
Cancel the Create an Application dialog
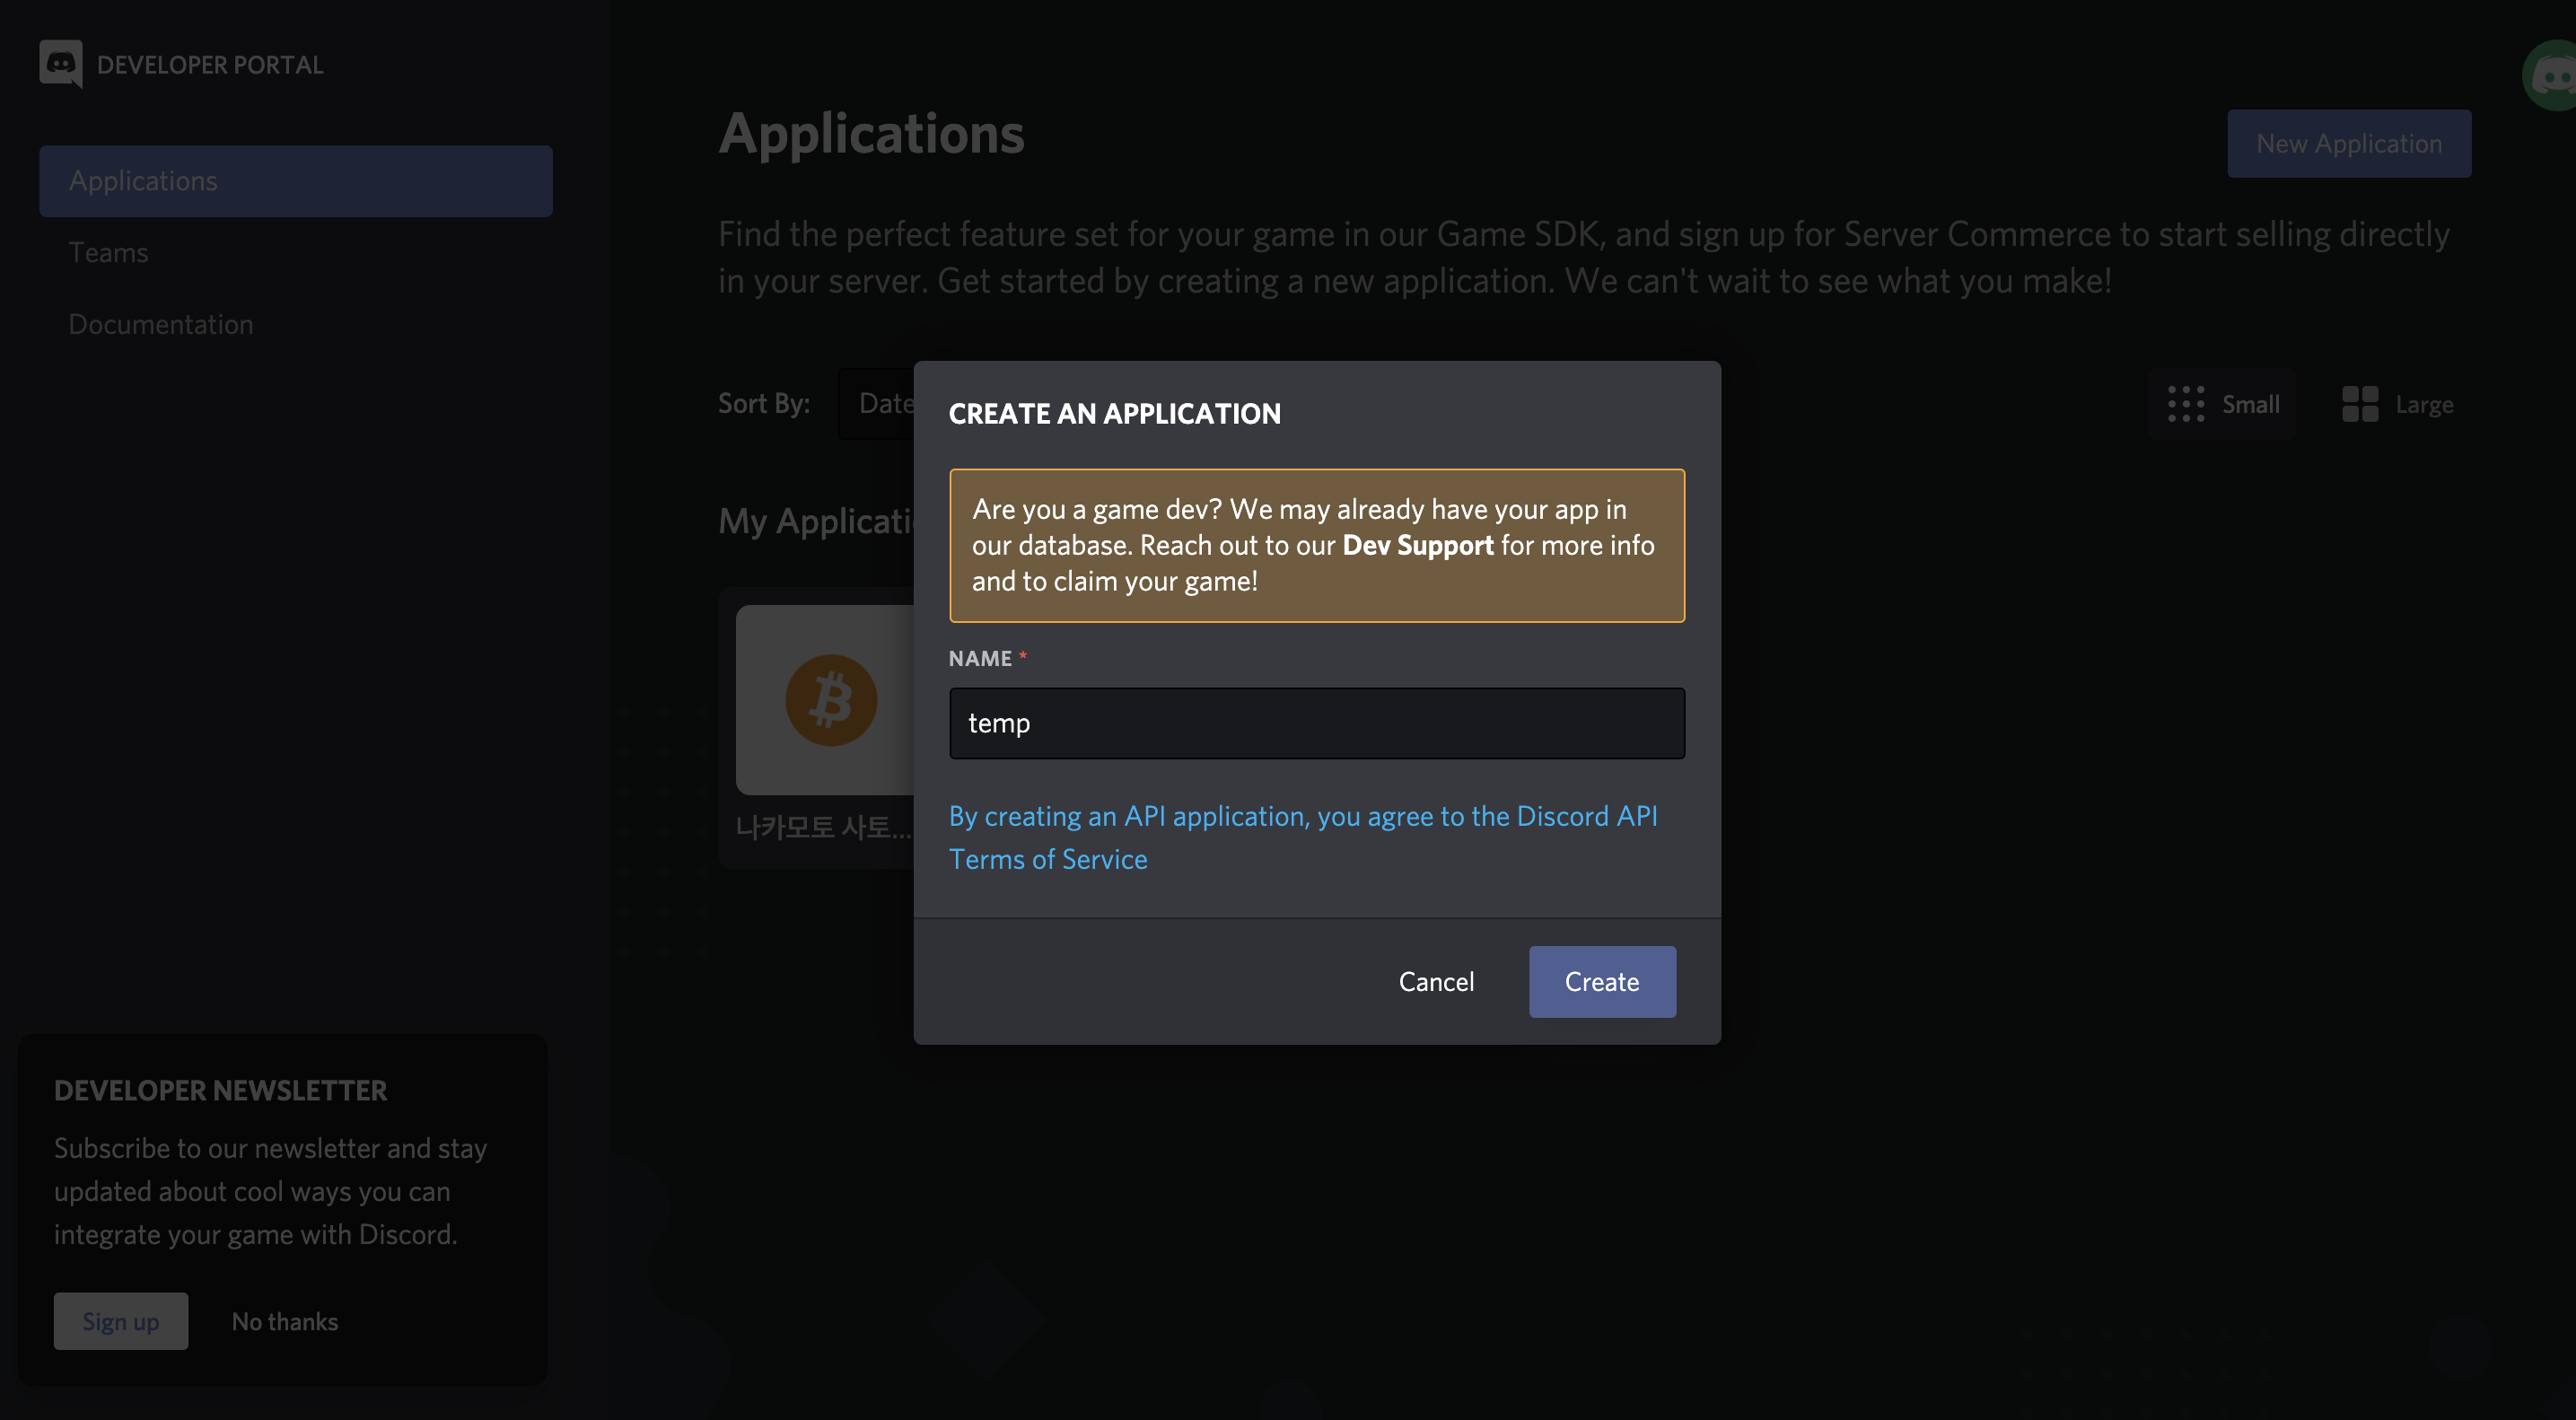pos(1436,982)
